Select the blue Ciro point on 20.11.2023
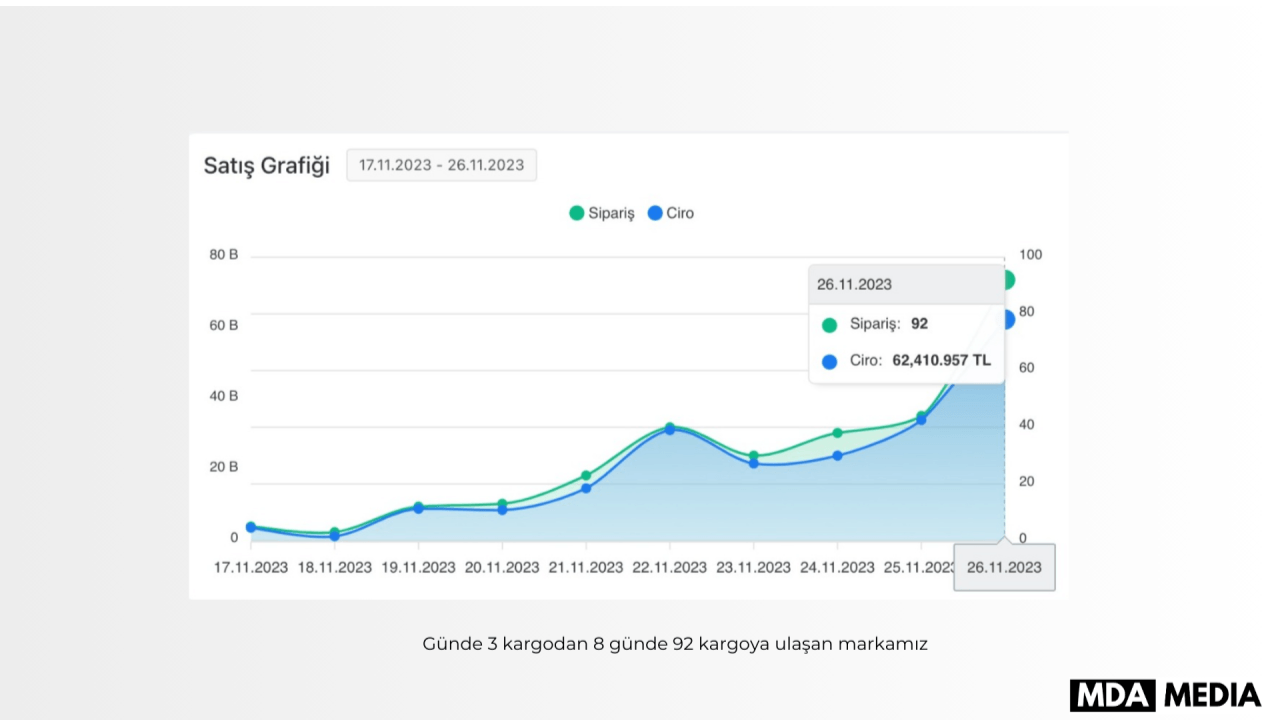The width and height of the screenshot is (1280, 720). [502, 510]
